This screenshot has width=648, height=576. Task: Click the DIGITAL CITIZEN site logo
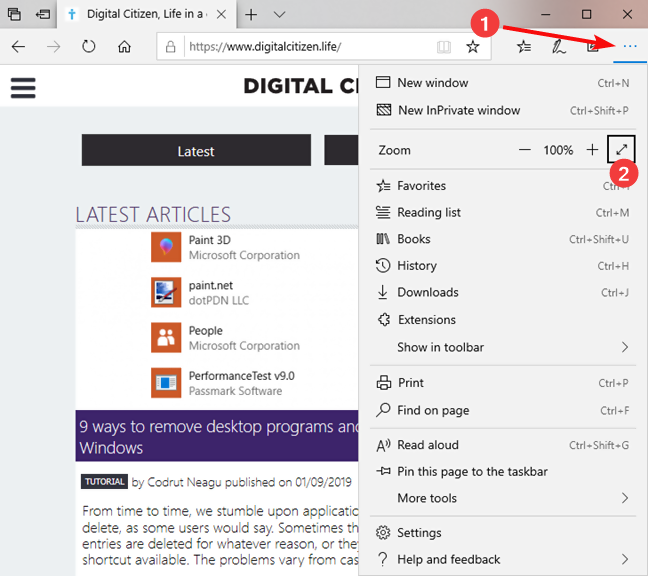tap(301, 86)
